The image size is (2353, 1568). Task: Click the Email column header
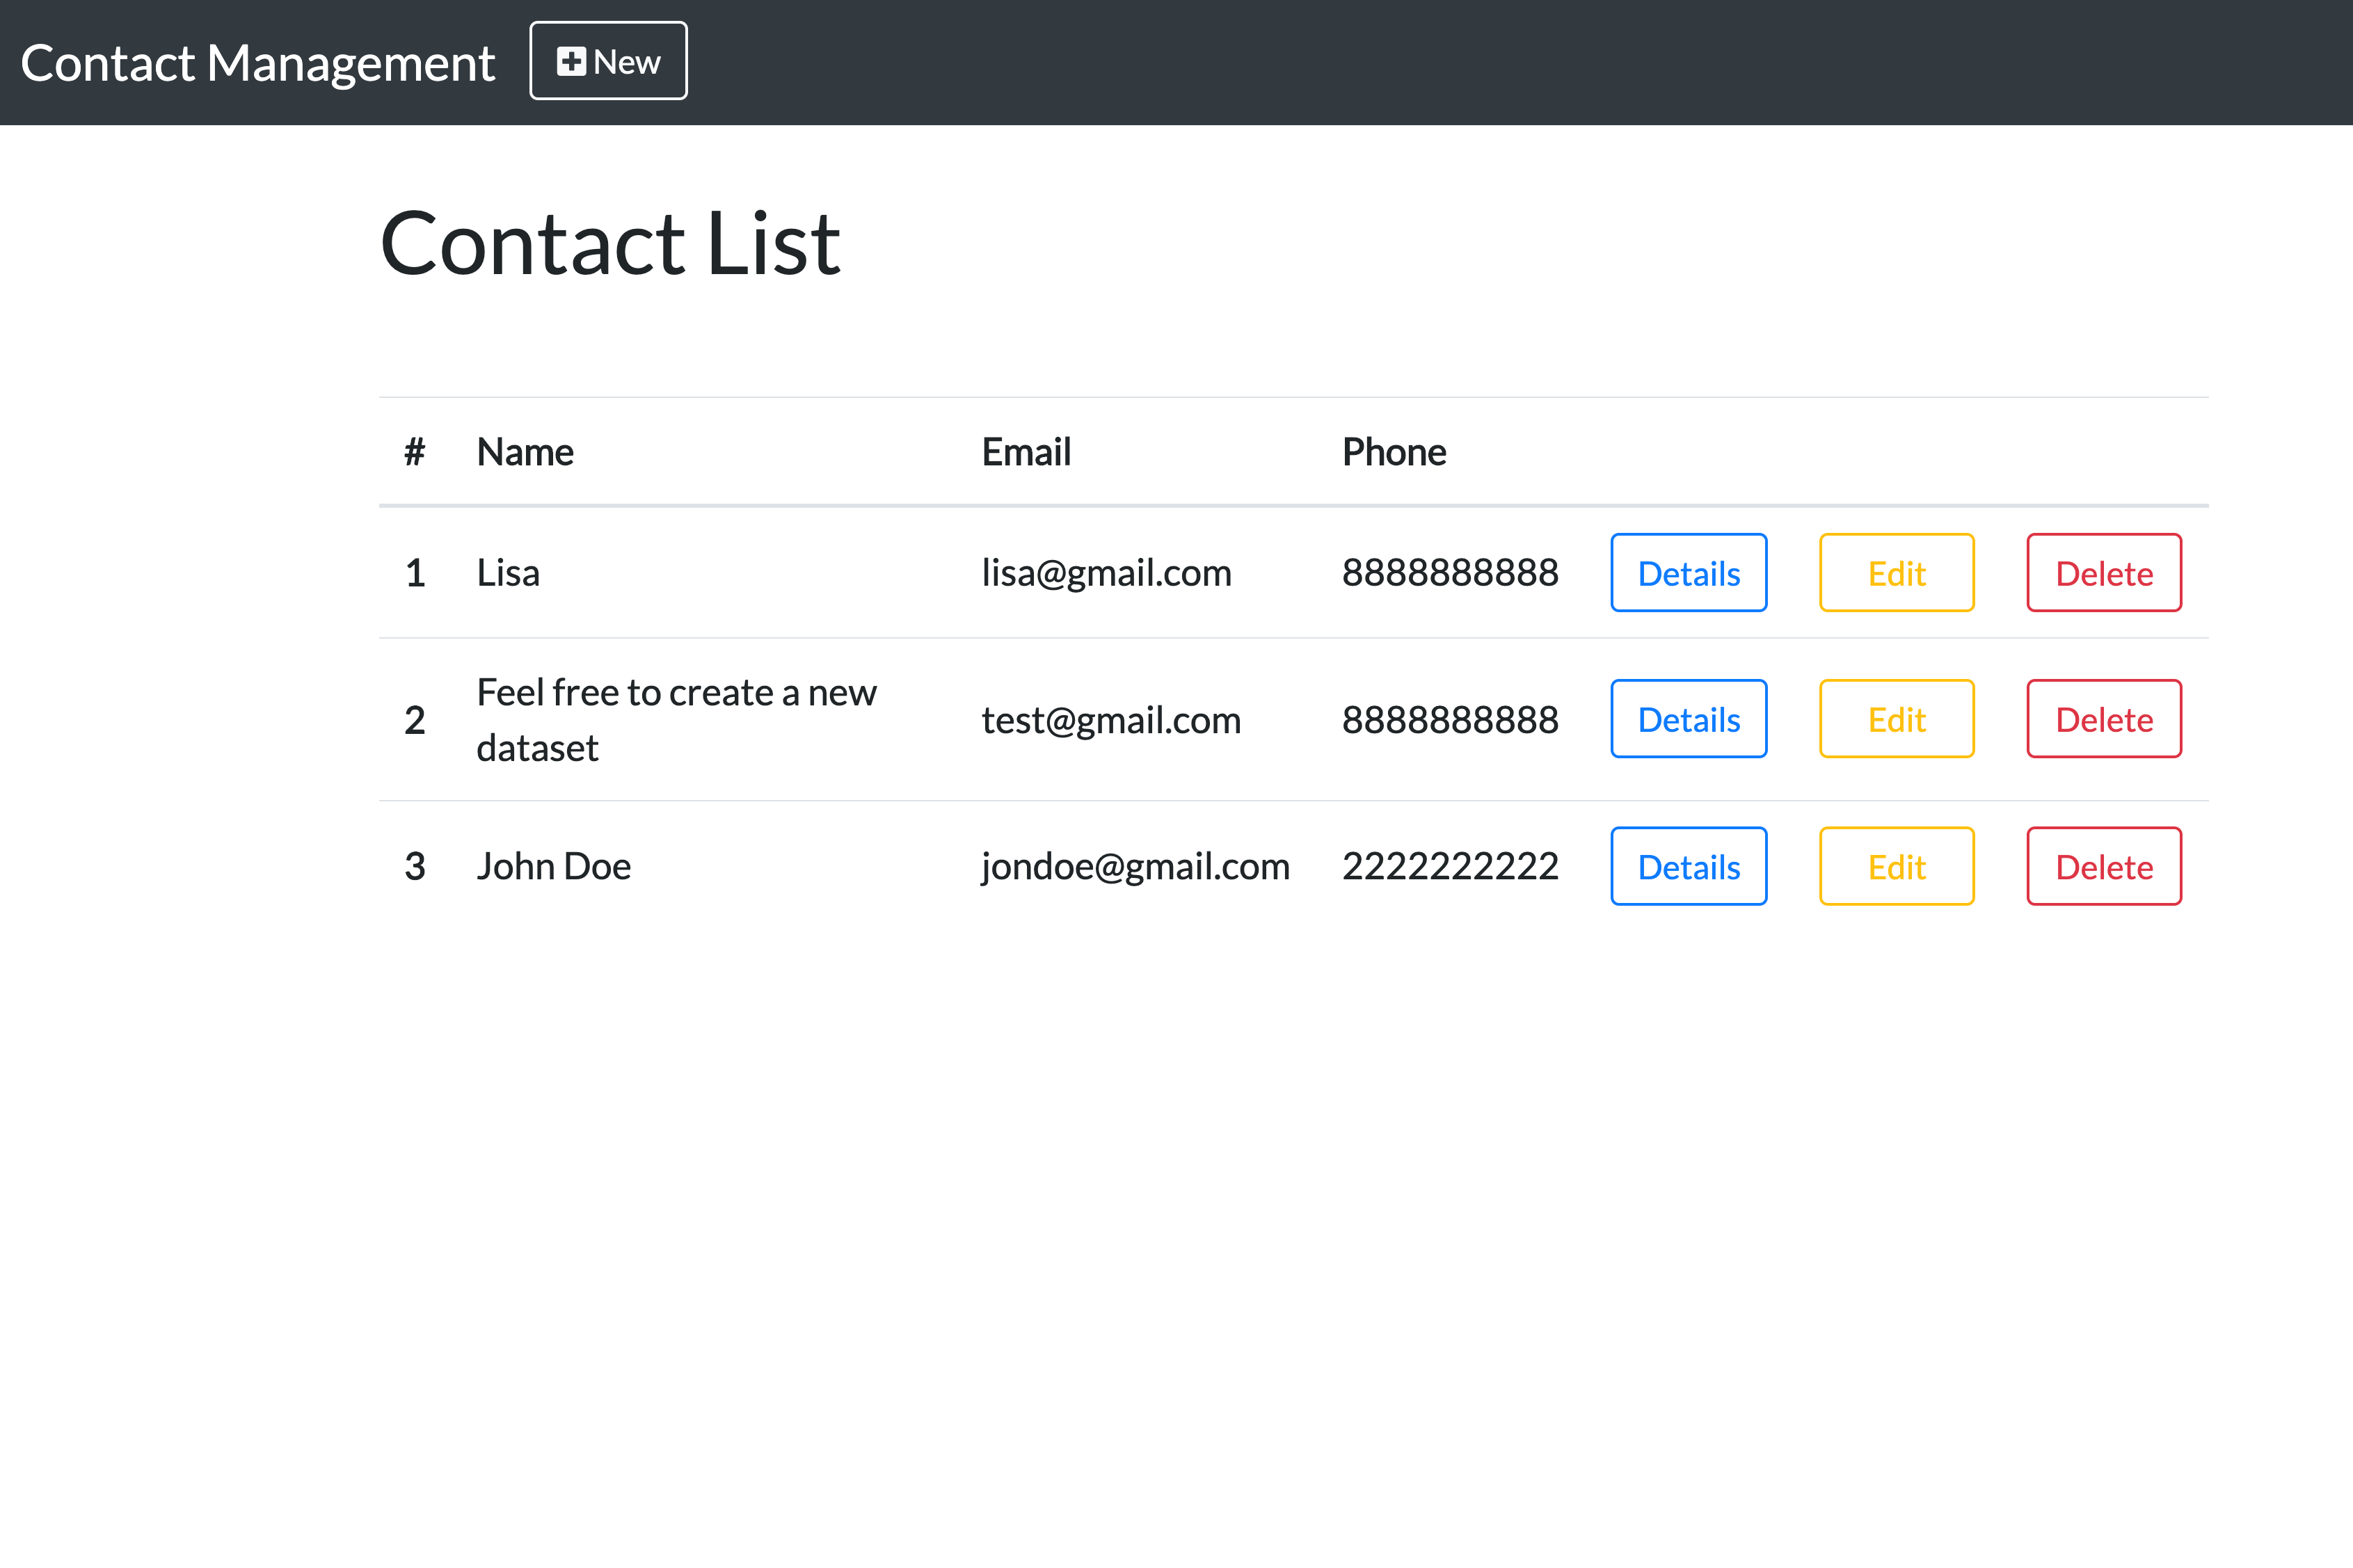pos(1026,452)
